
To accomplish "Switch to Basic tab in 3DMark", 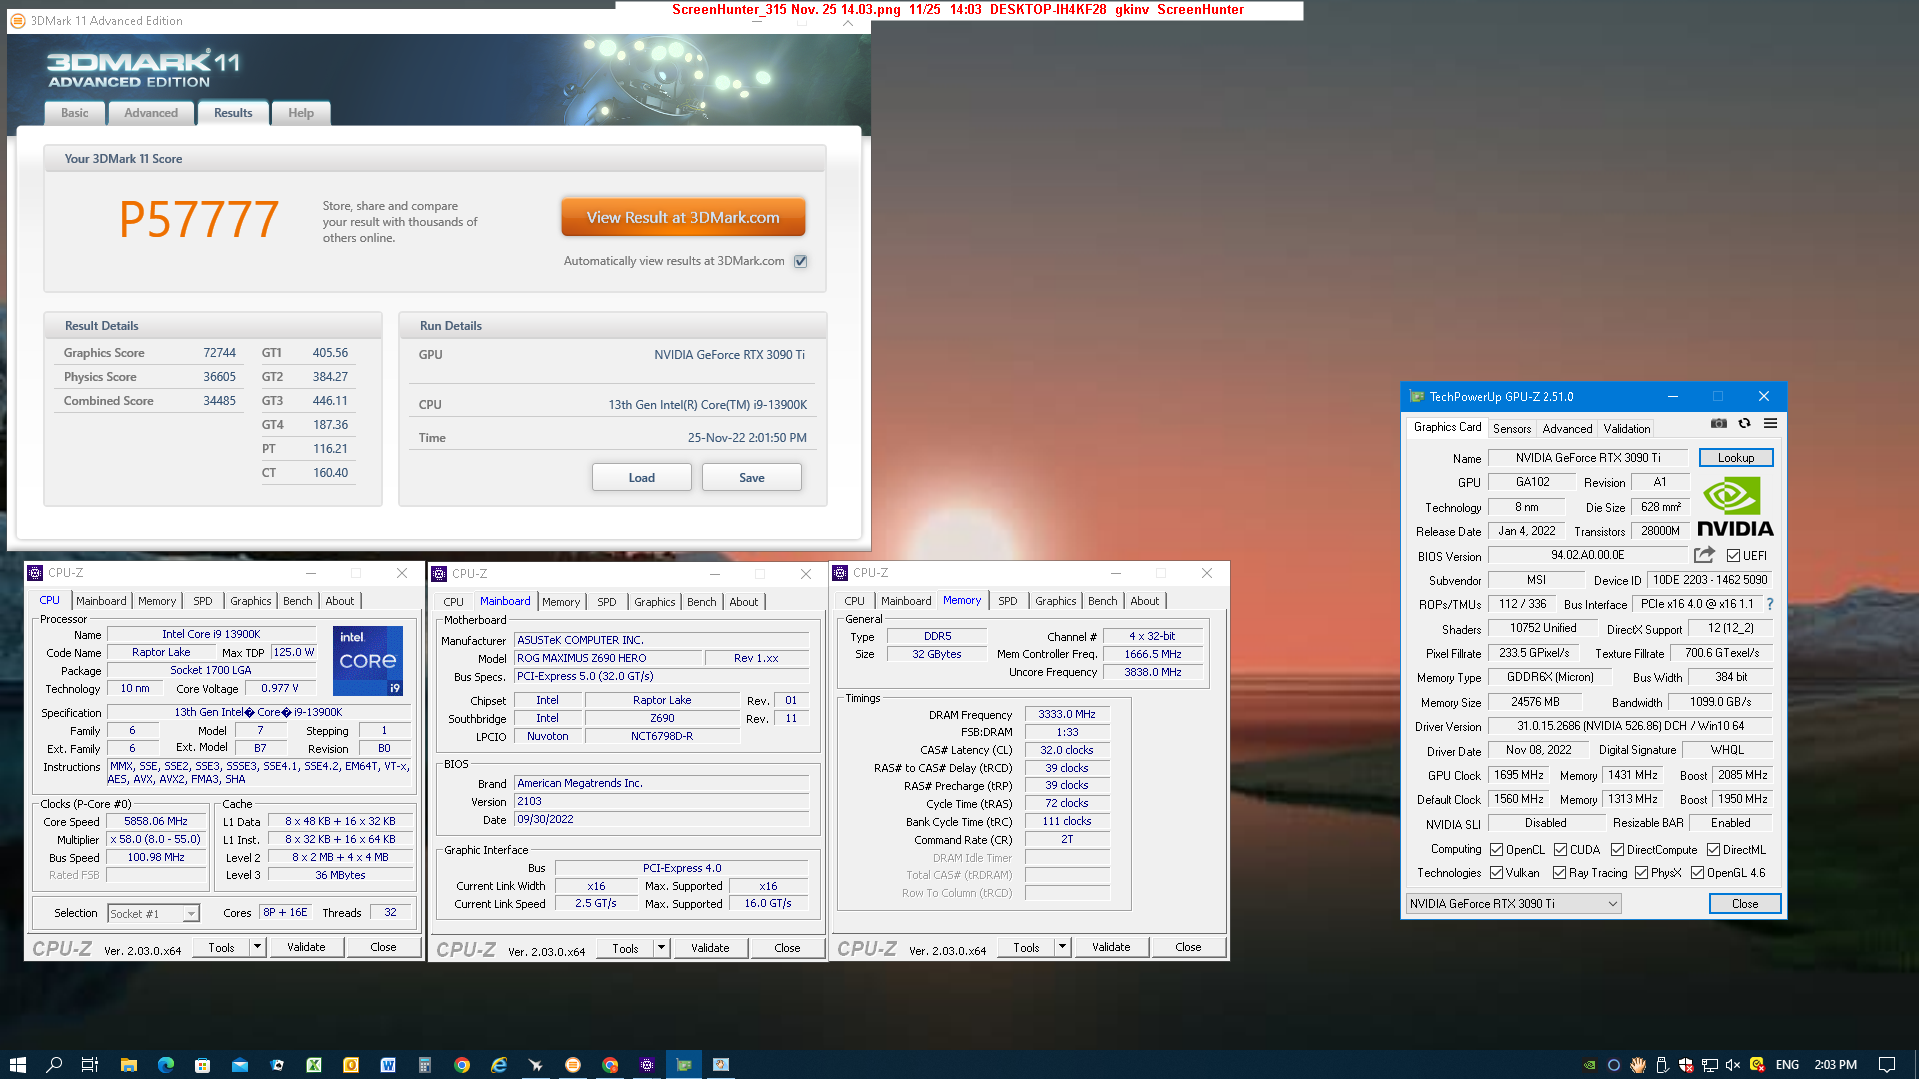I will pyautogui.click(x=74, y=113).
